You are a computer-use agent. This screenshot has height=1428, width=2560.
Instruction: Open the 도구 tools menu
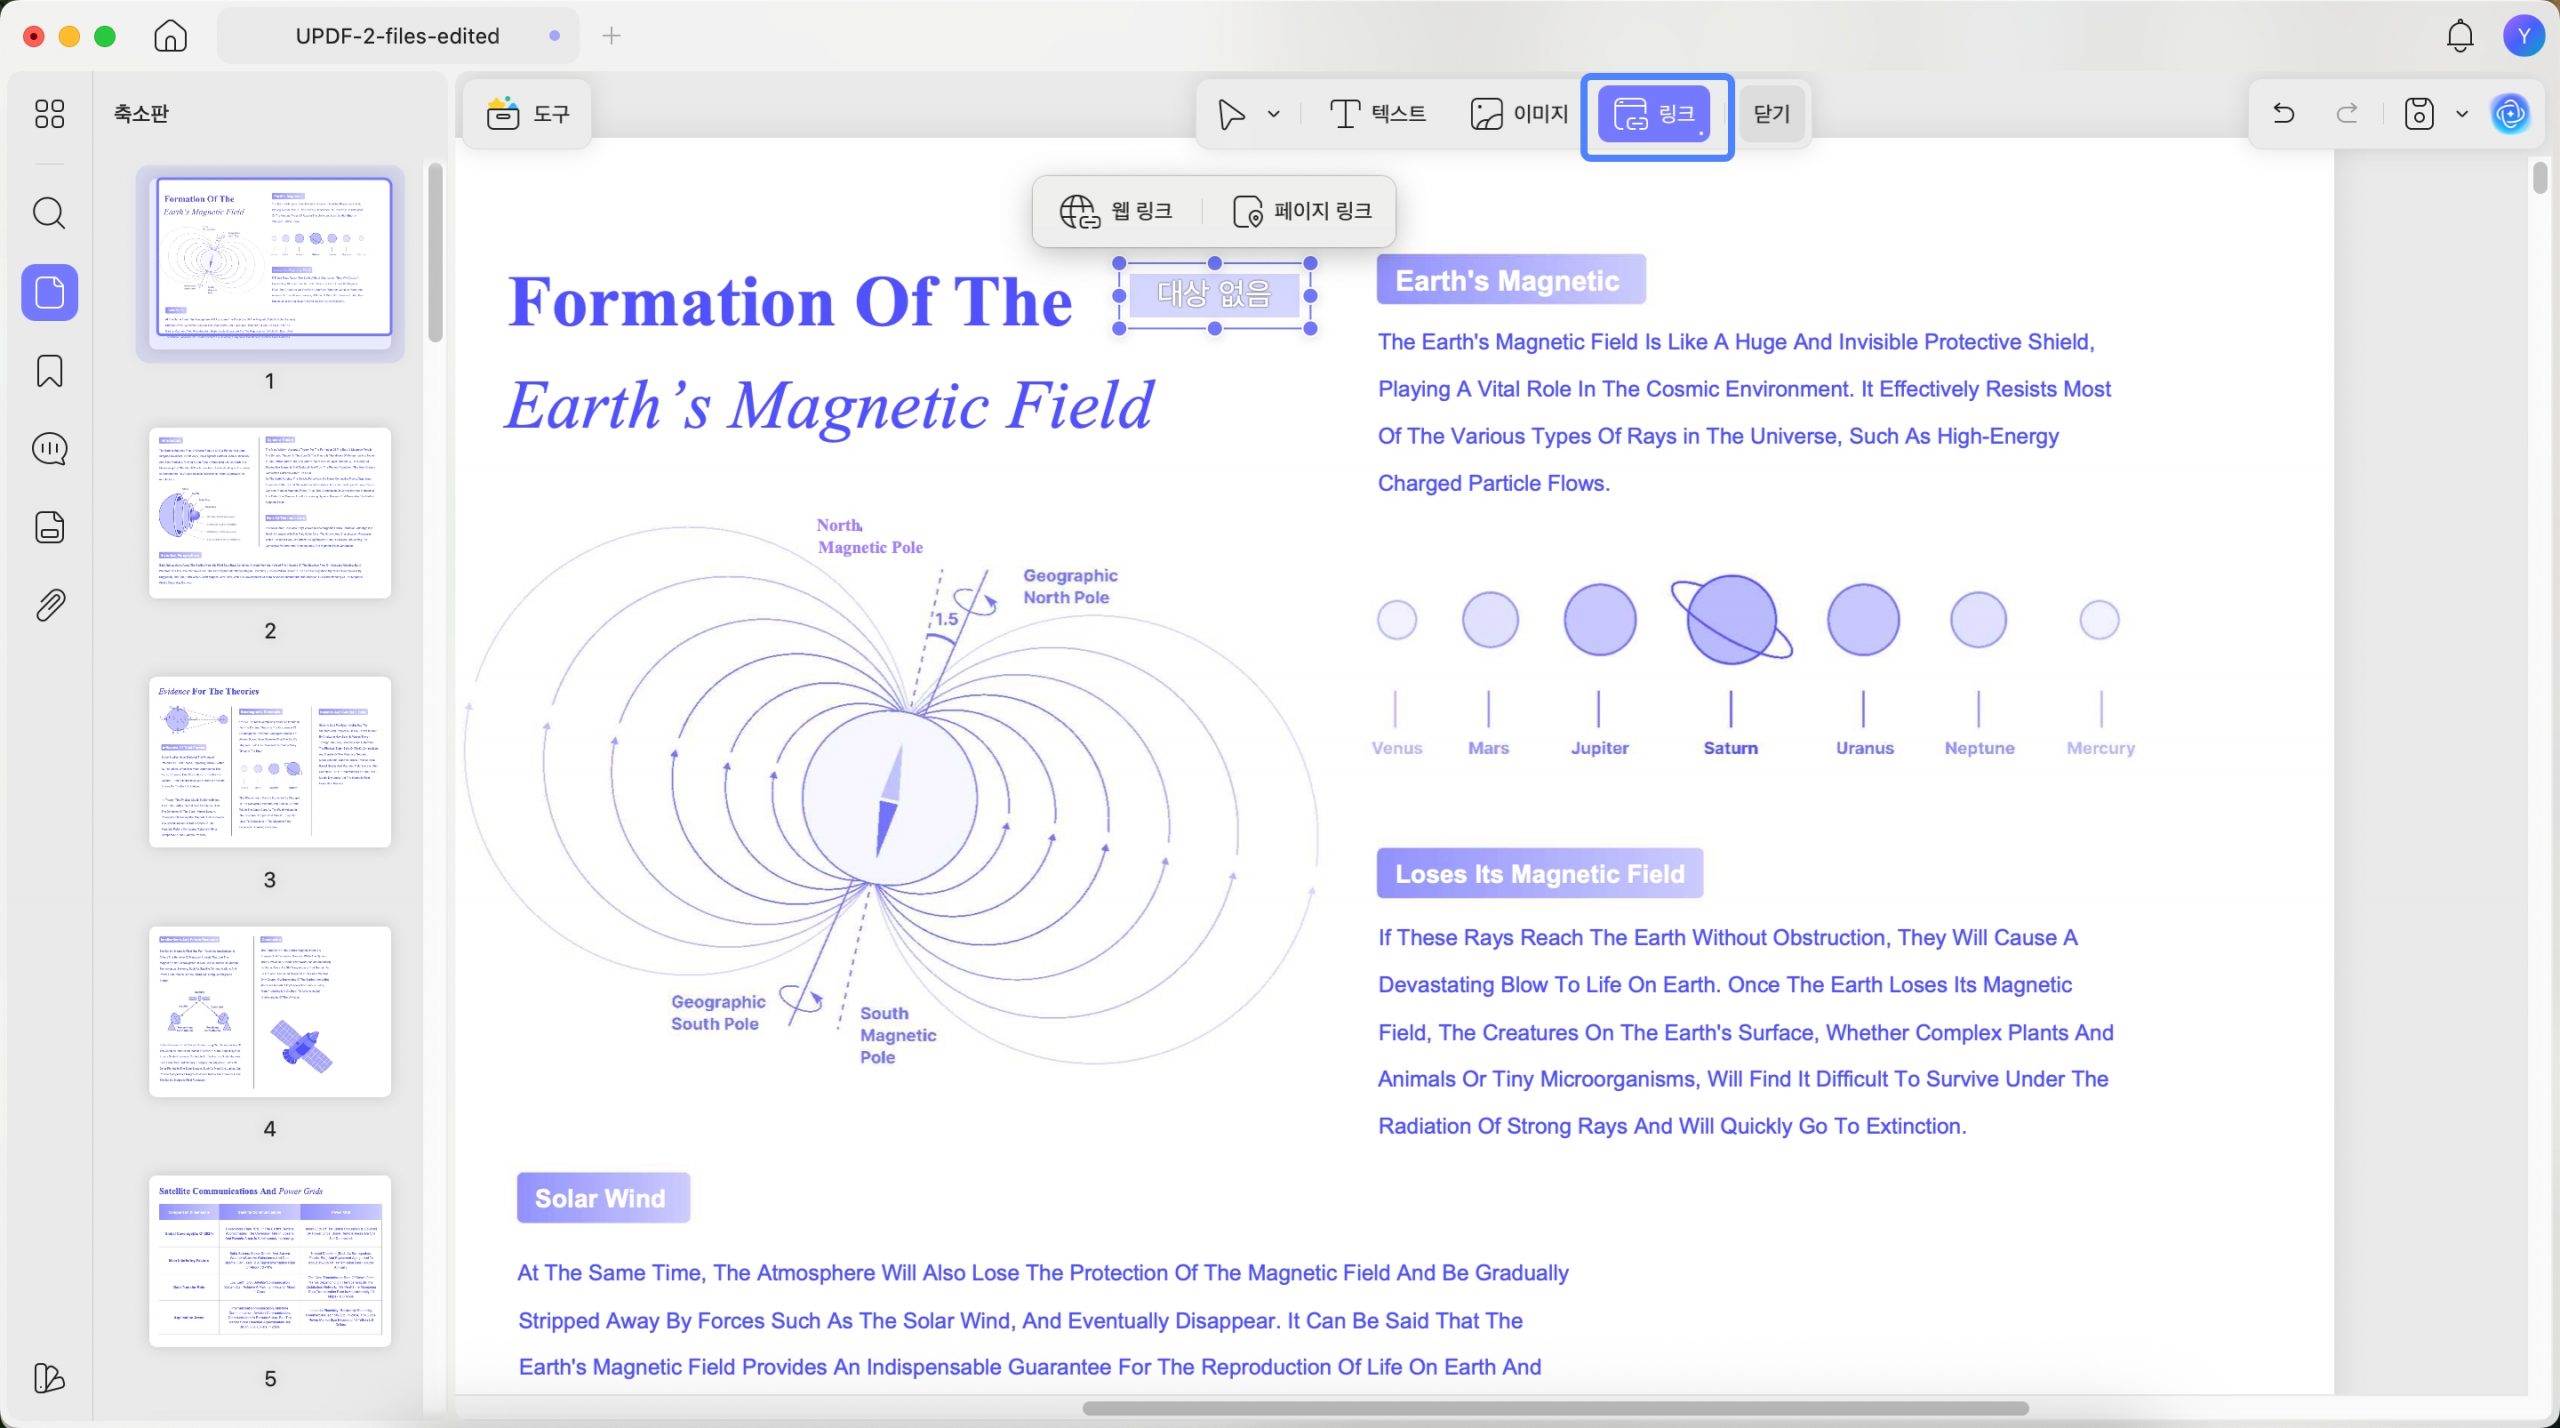(528, 114)
